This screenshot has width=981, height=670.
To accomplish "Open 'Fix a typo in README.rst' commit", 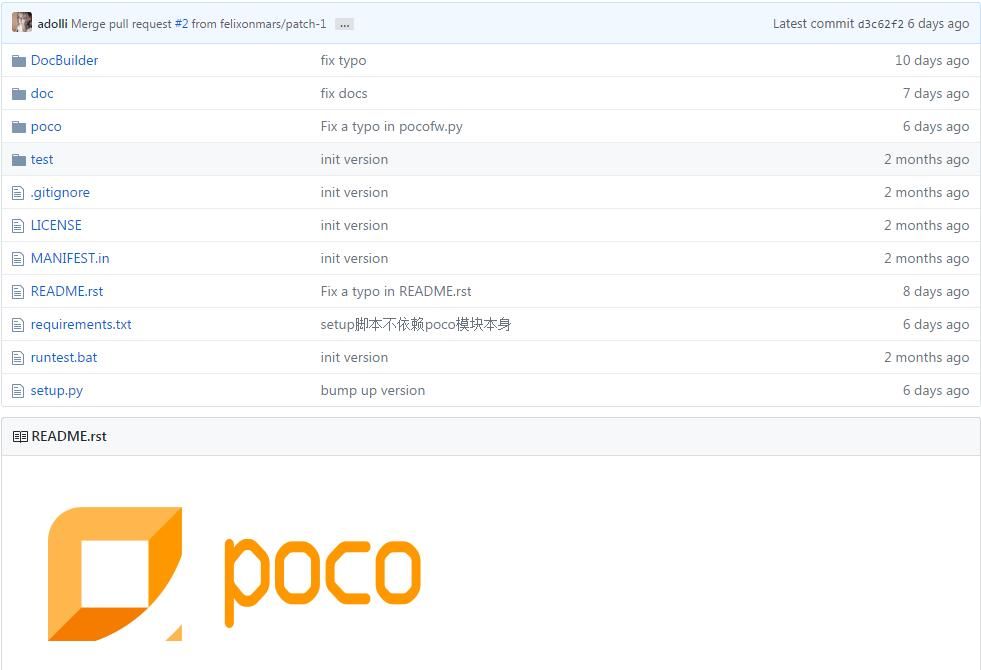I will click(396, 291).
